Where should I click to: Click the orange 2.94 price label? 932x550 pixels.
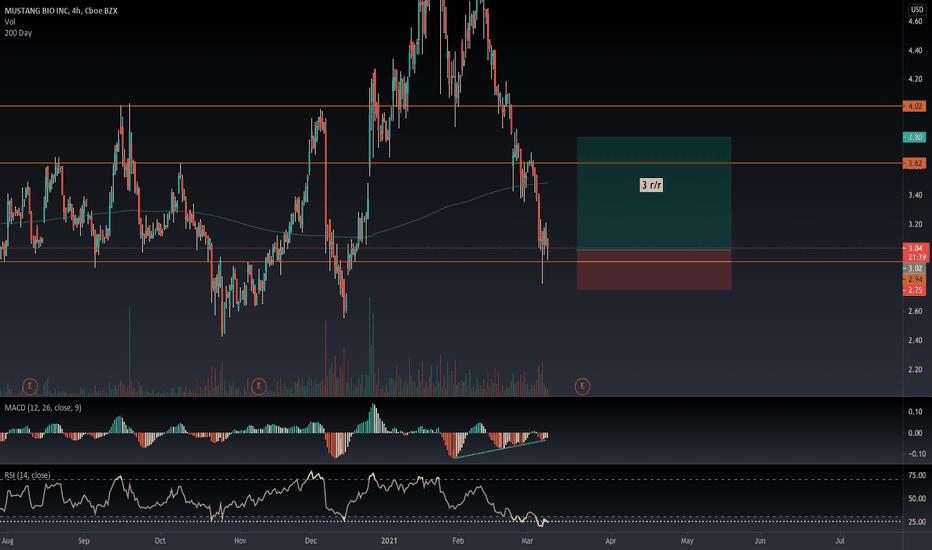click(x=914, y=279)
